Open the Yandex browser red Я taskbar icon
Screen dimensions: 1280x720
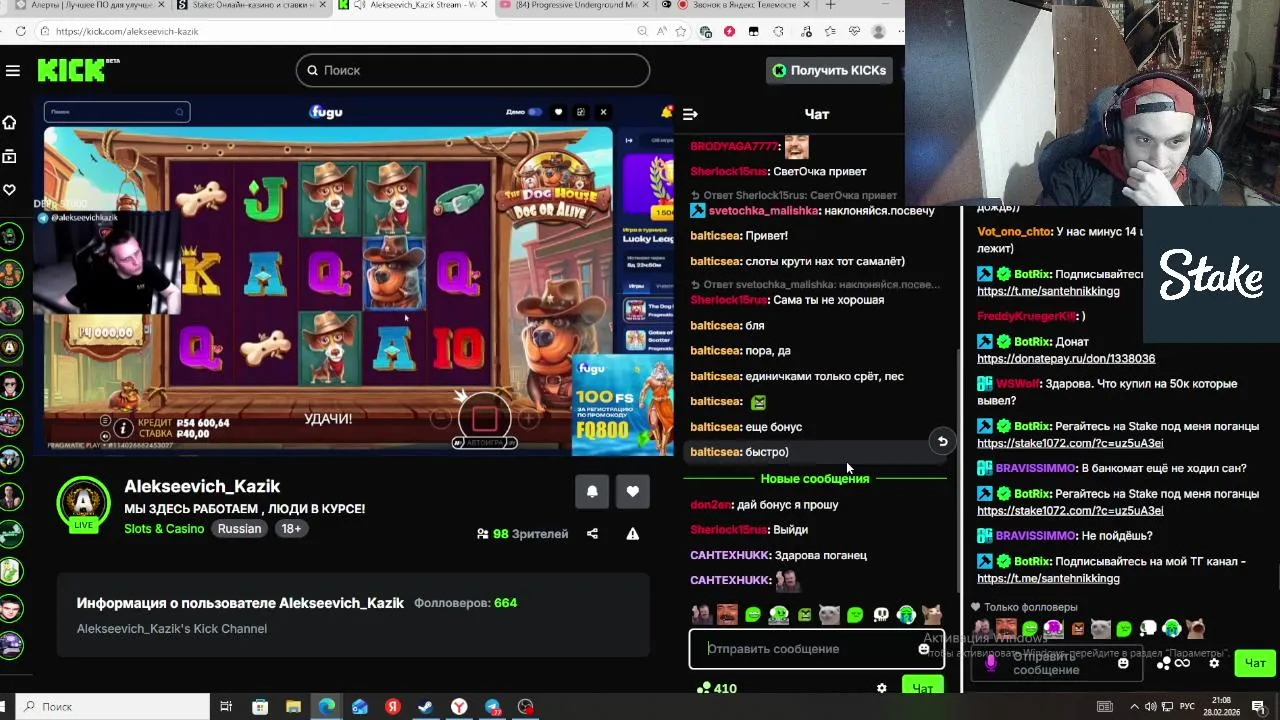[x=393, y=707]
